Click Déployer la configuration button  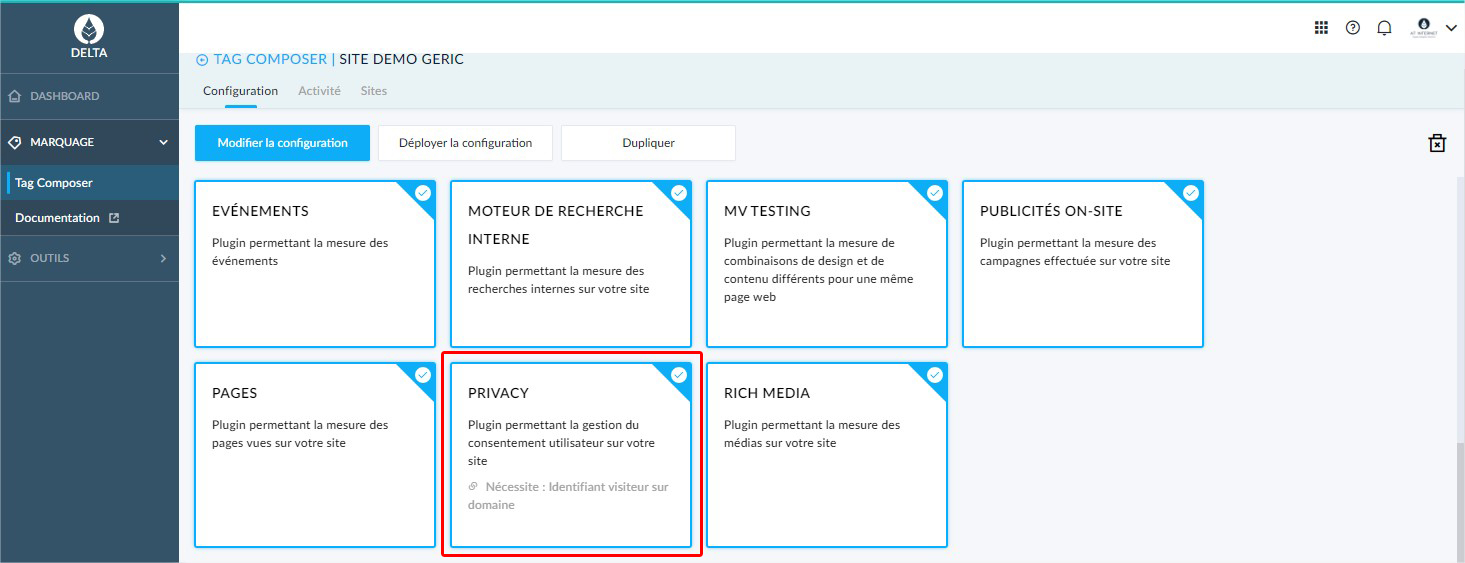tap(465, 143)
